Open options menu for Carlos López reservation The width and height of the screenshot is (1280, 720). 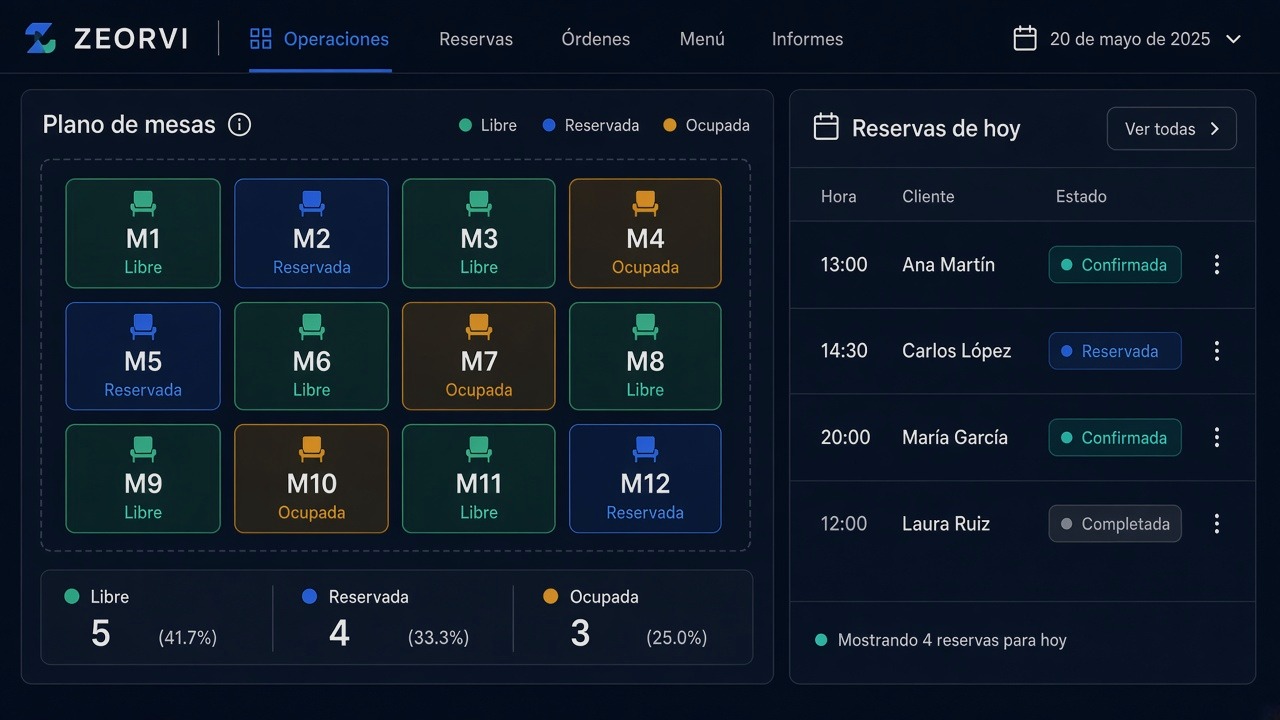[x=1217, y=351]
